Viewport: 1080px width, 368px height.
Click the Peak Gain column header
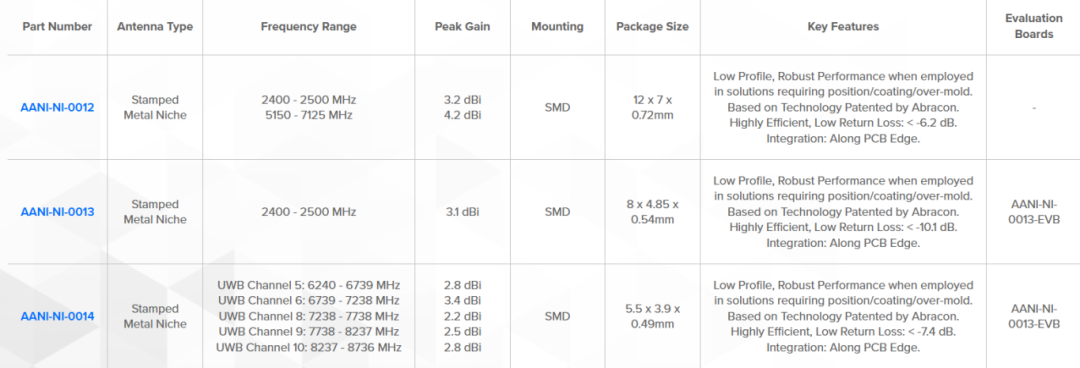462,27
